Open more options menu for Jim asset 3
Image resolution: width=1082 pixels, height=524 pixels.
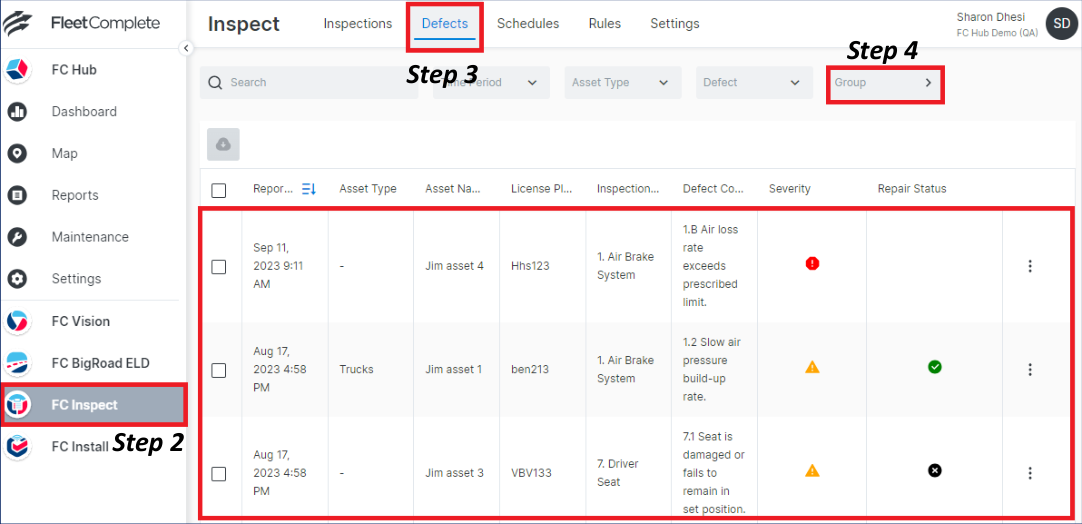(x=1030, y=473)
